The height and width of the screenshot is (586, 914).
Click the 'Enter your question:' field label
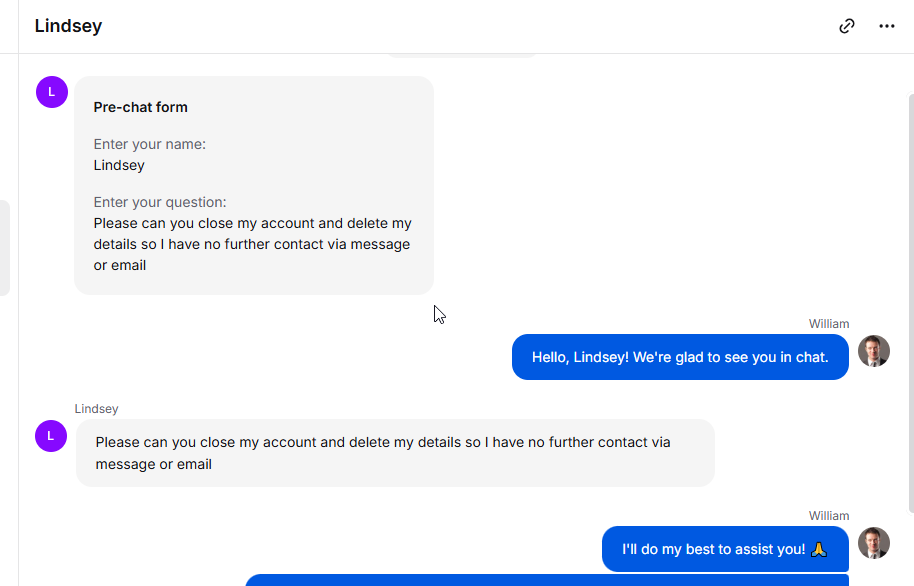click(160, 202)
